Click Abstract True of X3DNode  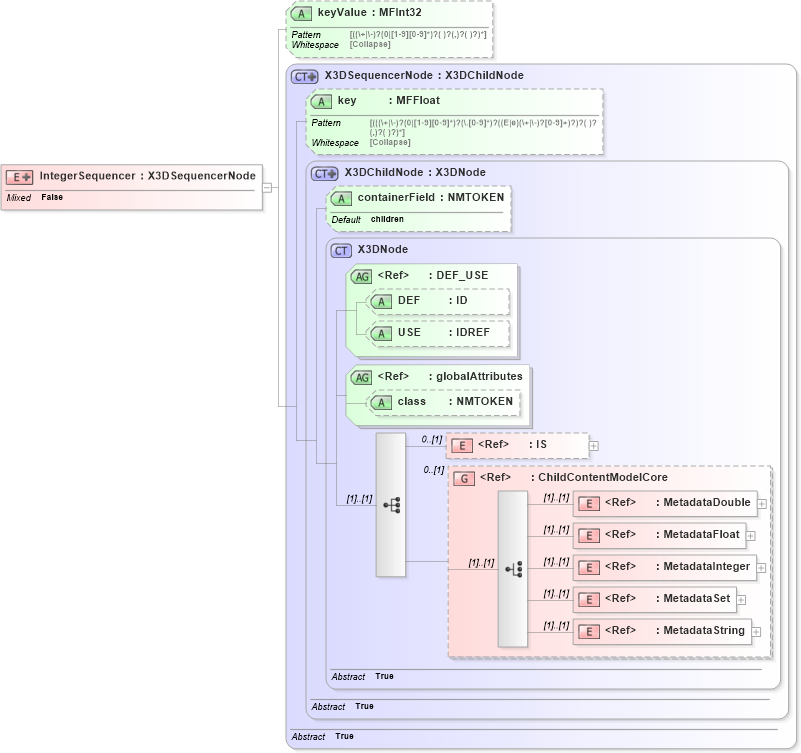(x=362, y=676)
